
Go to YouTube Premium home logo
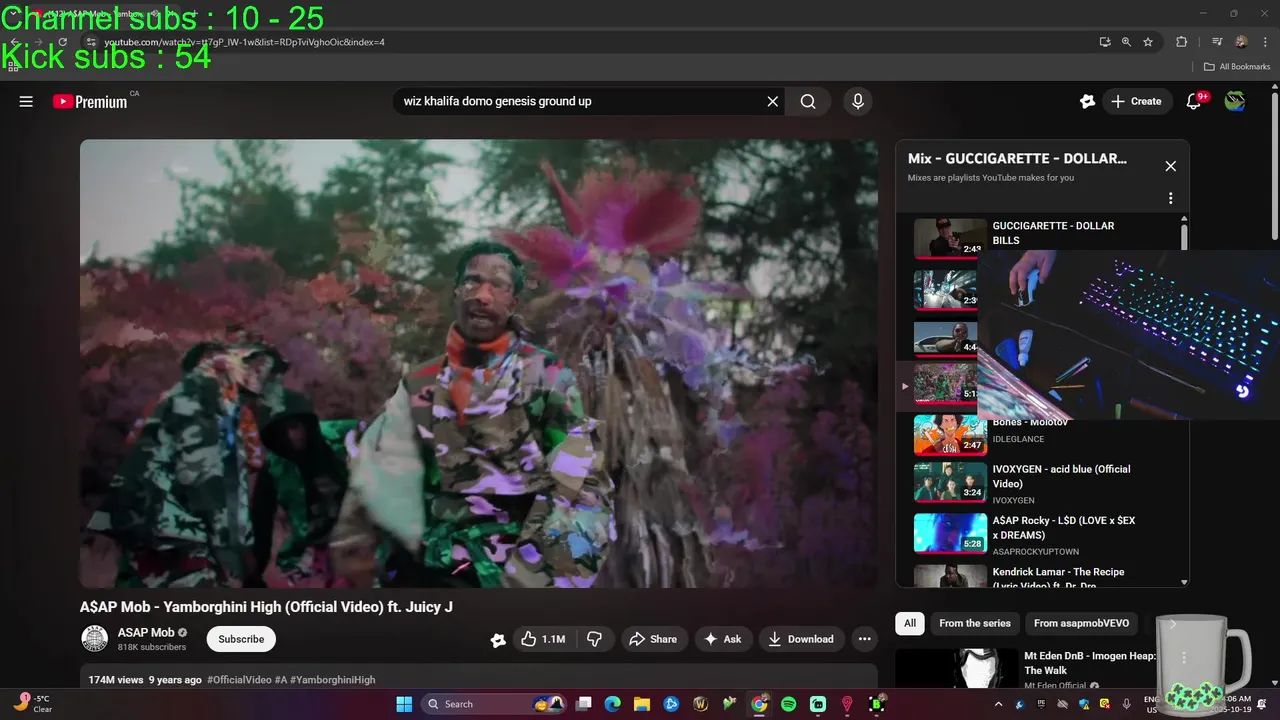90,101
